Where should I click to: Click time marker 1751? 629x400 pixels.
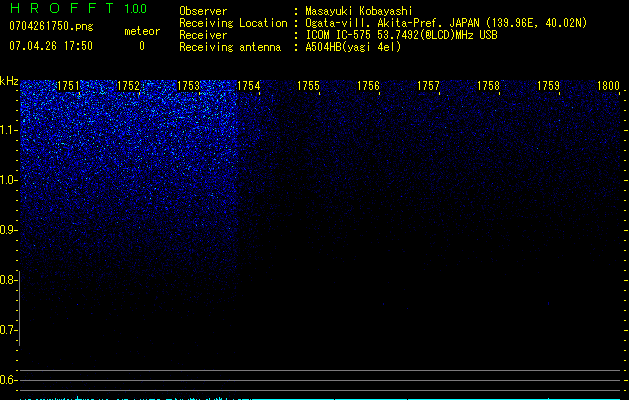[x=68, y=86]
